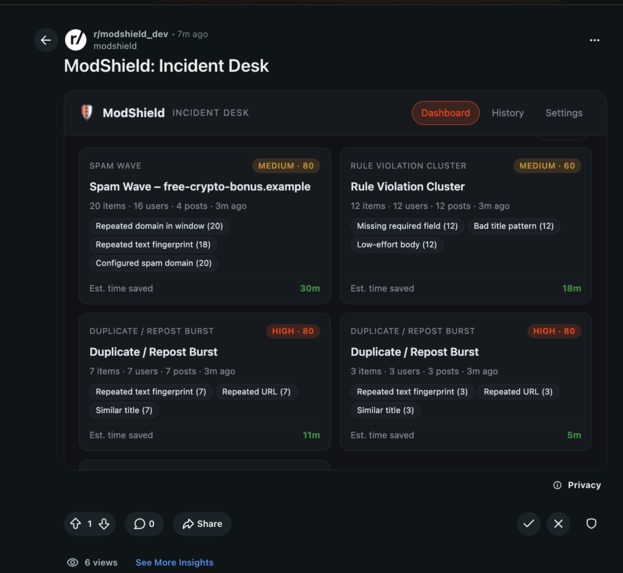623x573 pixels.
Task: Downvote the ModShield post
Action: tap(104, 524)
